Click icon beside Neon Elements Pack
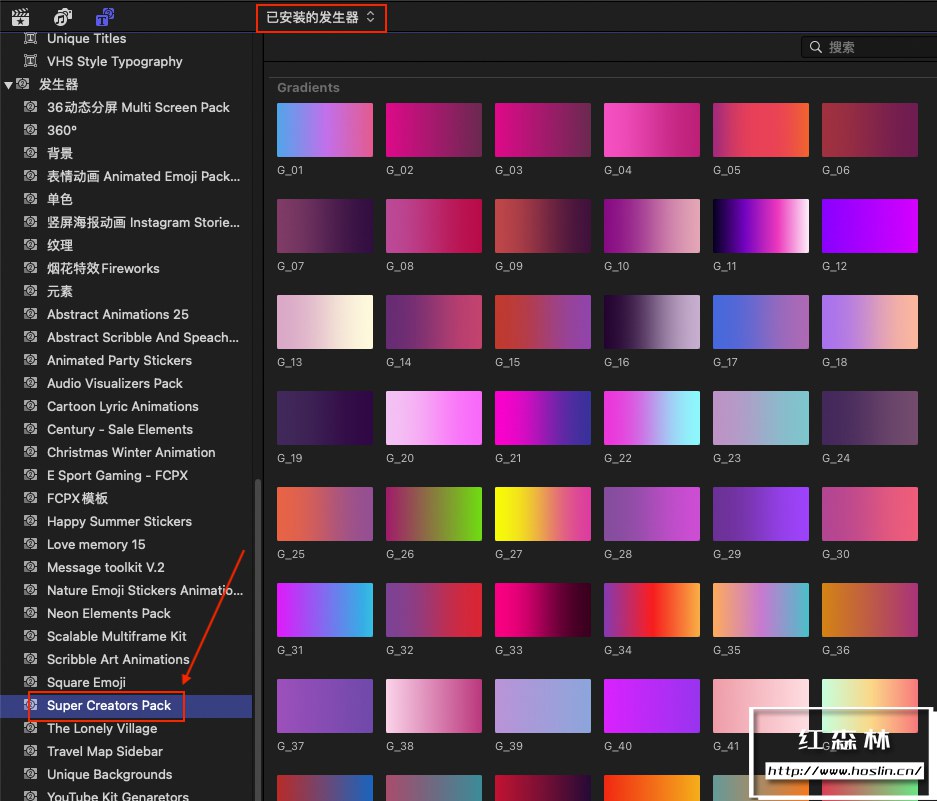Image resolution: width=937 pixels, height=801 pixels. point(31,613)
